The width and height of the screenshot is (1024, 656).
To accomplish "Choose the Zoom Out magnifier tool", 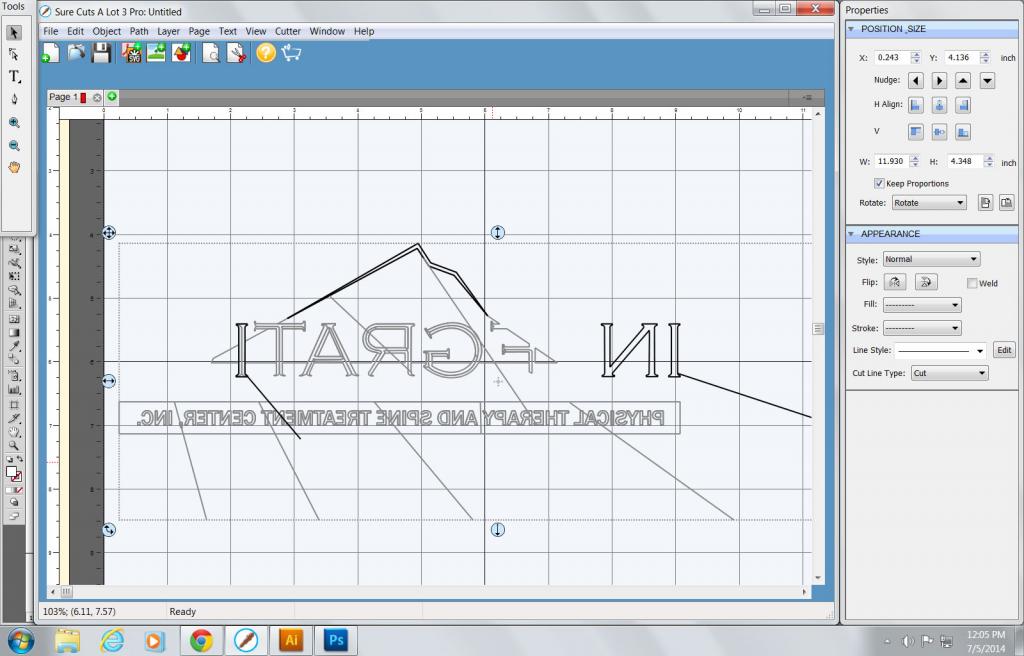I will [14, 145].
